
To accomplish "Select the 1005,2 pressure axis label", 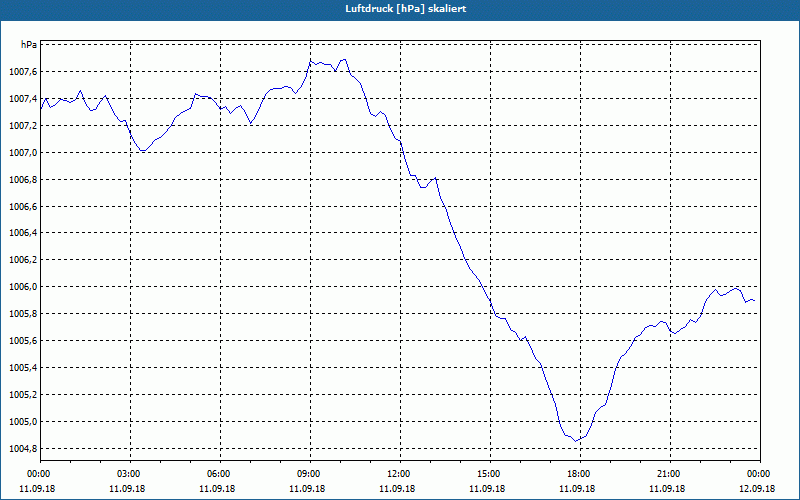I will (23, 395).
